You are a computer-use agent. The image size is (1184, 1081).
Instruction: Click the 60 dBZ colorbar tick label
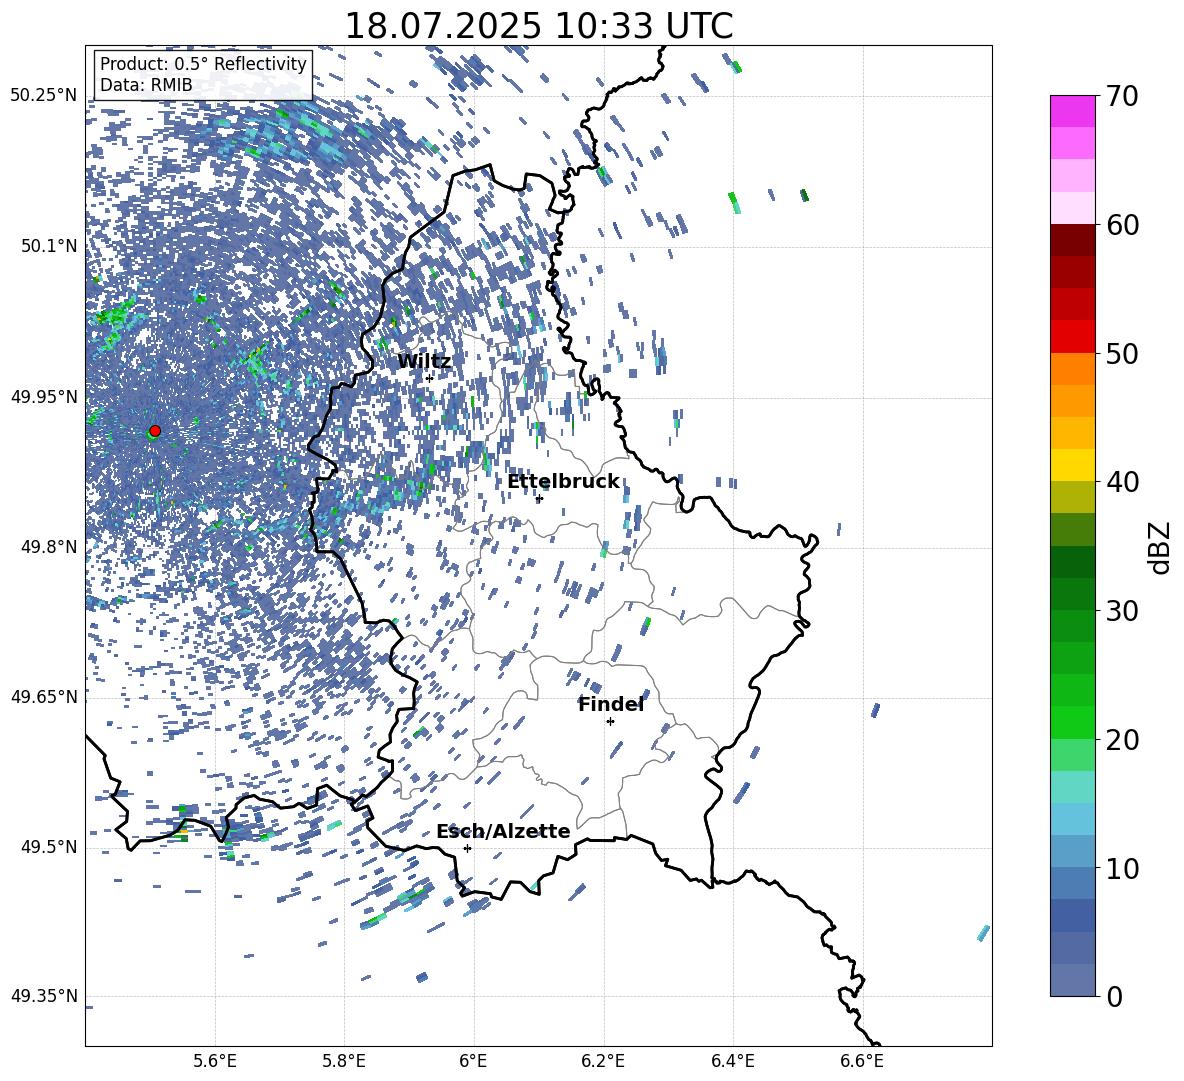click(x=1122, y=225)
